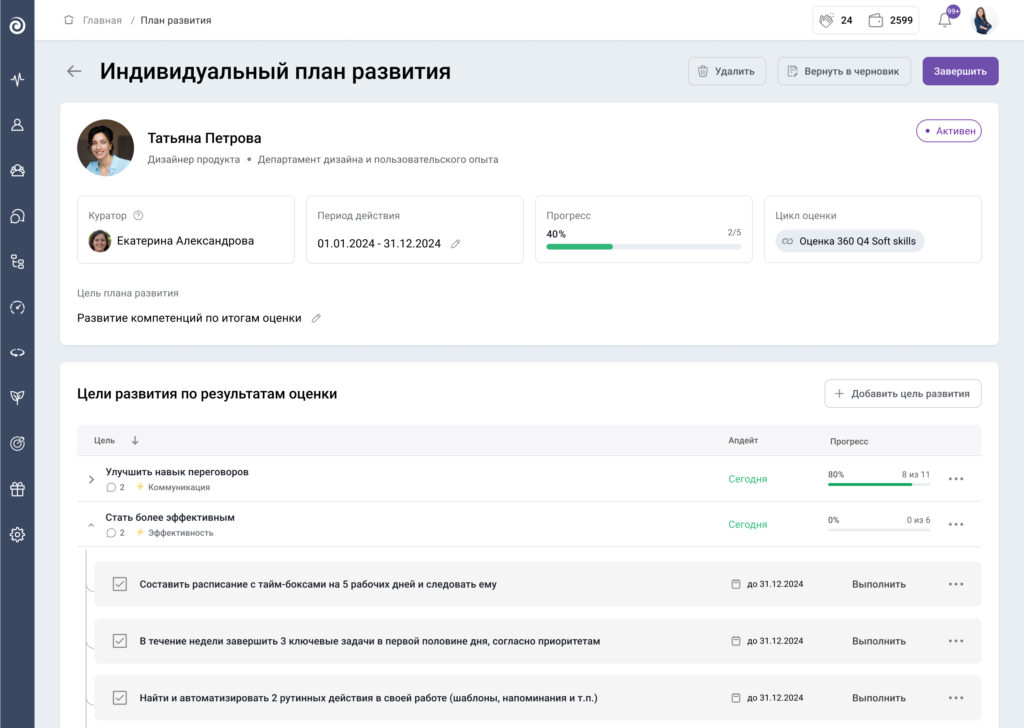The width and height of the screenshot is (1024, 728).
Task: Select the employee profile icon in sidebar
Action: click(17, 124)
